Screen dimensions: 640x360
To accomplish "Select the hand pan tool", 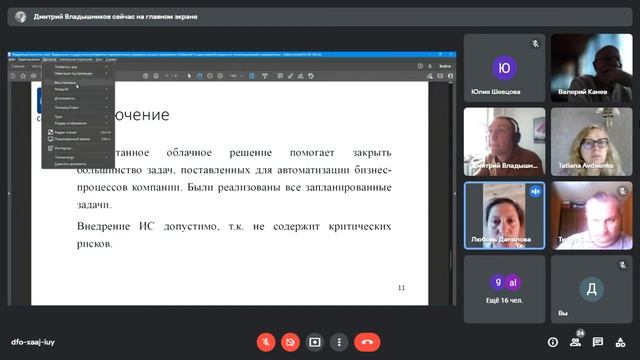I will 200,76.
